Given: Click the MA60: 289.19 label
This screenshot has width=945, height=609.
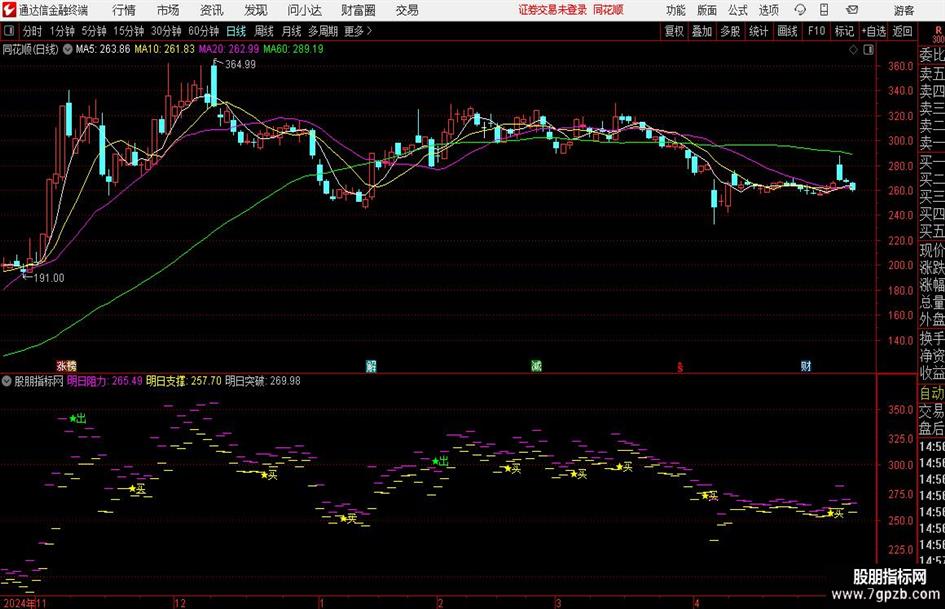Looking at the screenshot, I should pos(294,49).
